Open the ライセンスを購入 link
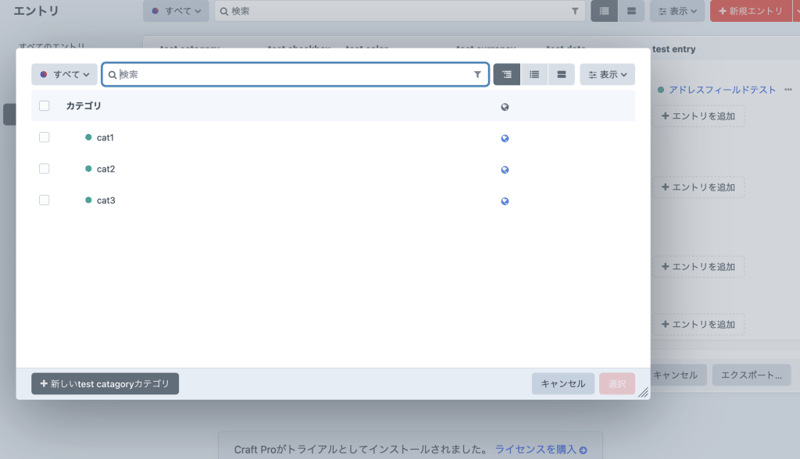Image resolution: width=800 pixels, height=459 pixels. pyautogui.click(x=541, y=449)
